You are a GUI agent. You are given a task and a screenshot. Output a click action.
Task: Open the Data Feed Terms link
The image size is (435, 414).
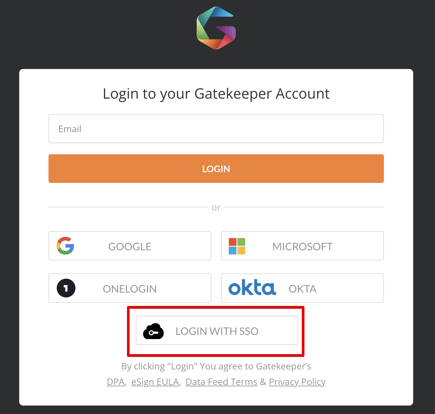coord(221,382)
